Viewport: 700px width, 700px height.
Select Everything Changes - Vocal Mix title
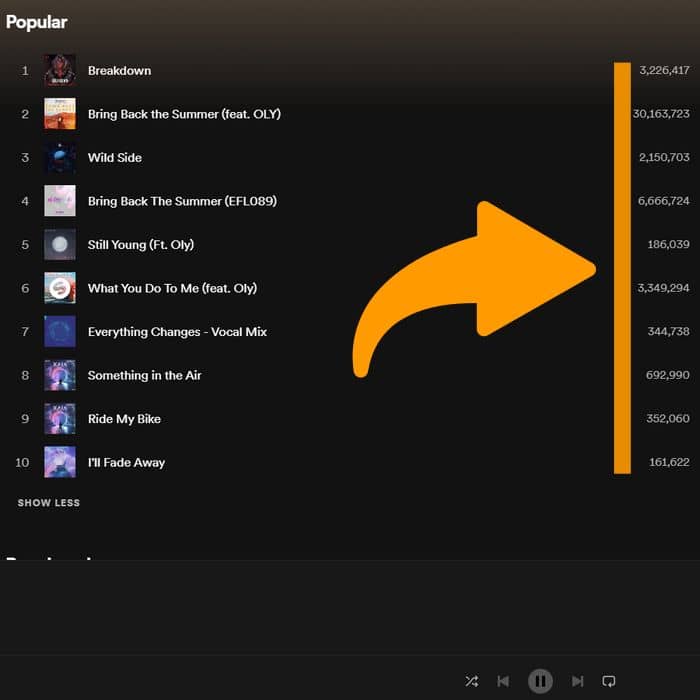coord(177,331)
